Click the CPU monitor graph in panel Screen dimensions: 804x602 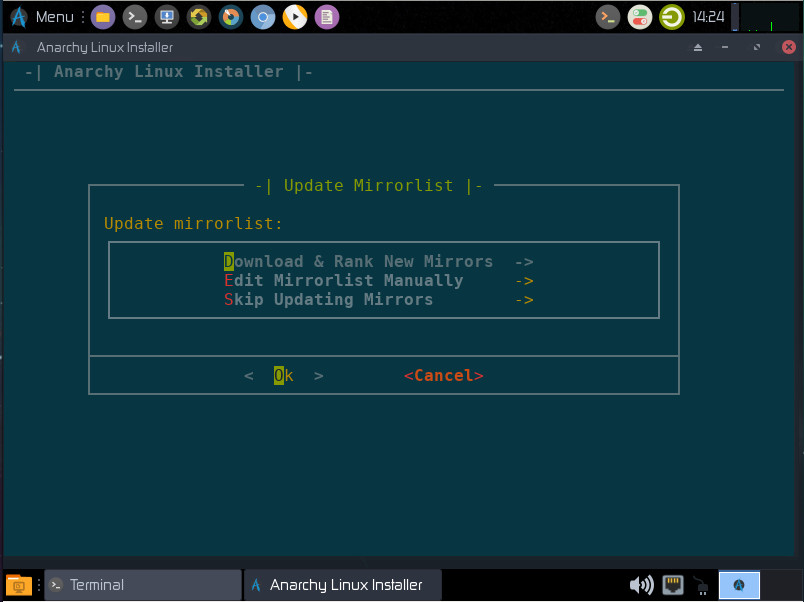pyautogui.click(x=770, y=17)
